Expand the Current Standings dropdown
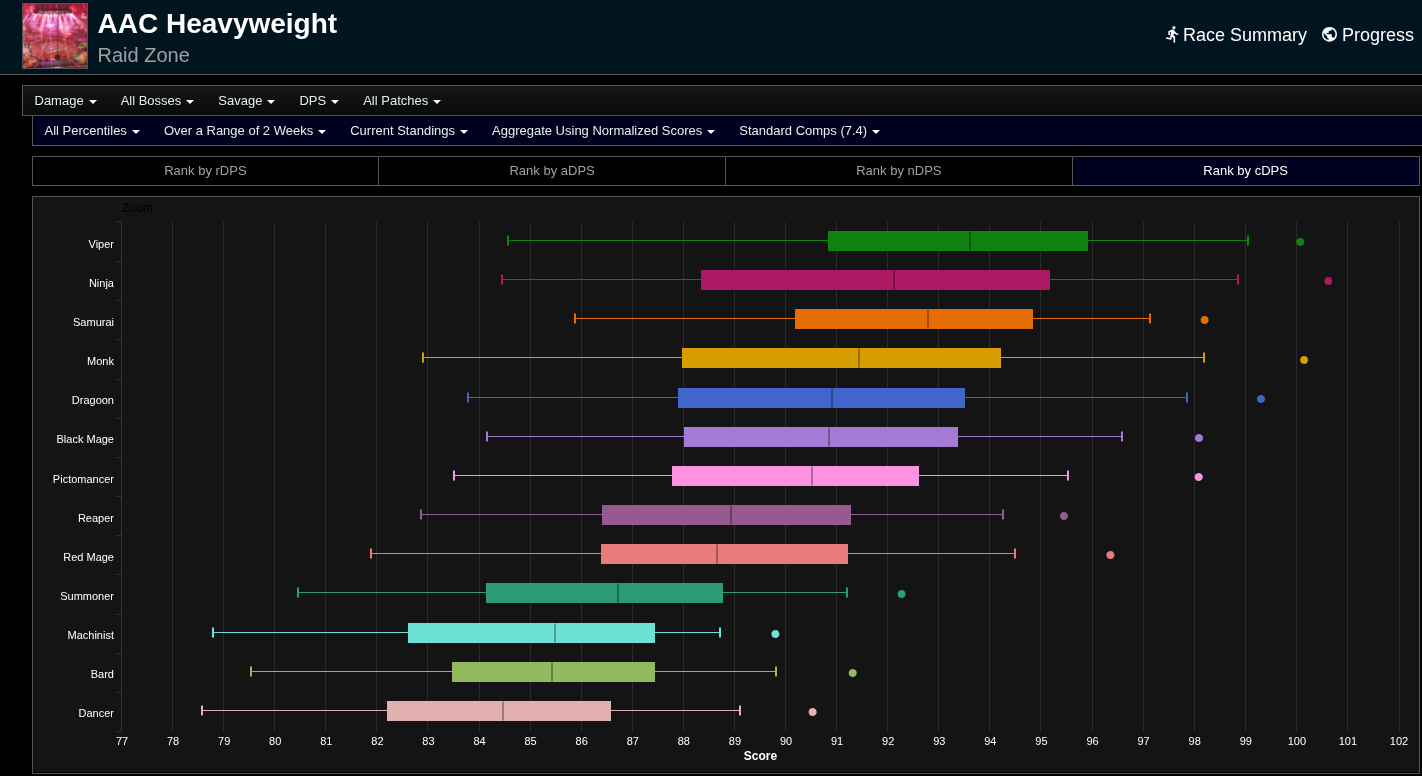The image size is (1422, 776). [409, 131]
